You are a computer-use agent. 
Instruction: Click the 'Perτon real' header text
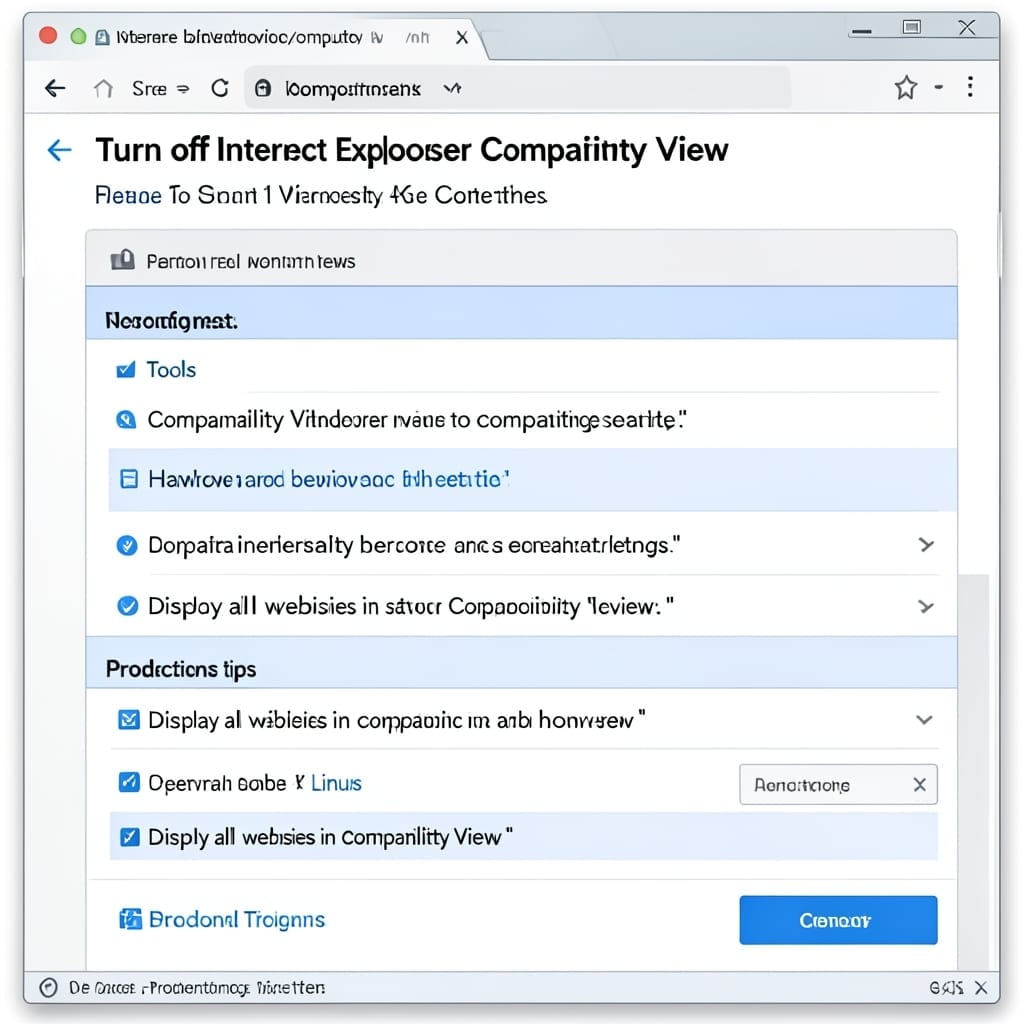251,262
